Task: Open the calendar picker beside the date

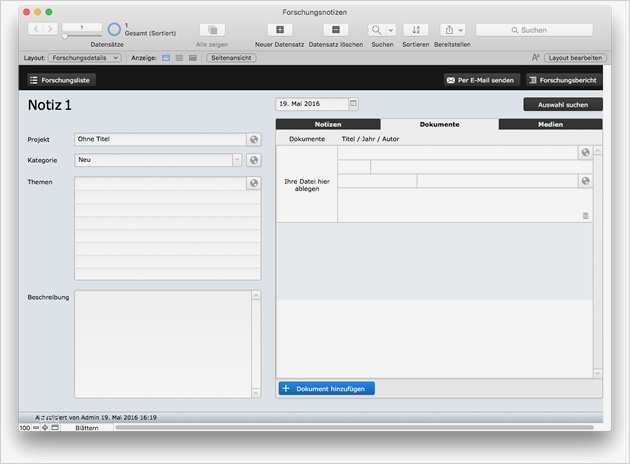Action: [353, 104]
